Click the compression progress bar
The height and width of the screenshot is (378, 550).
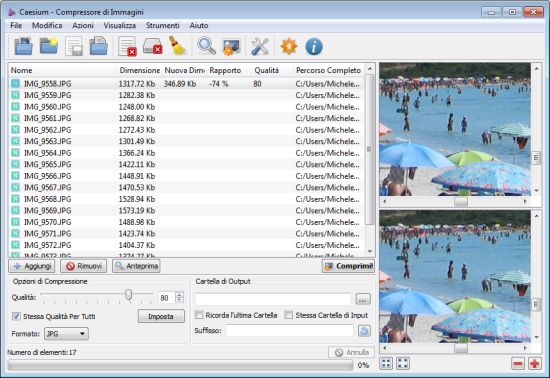[180, 365]
